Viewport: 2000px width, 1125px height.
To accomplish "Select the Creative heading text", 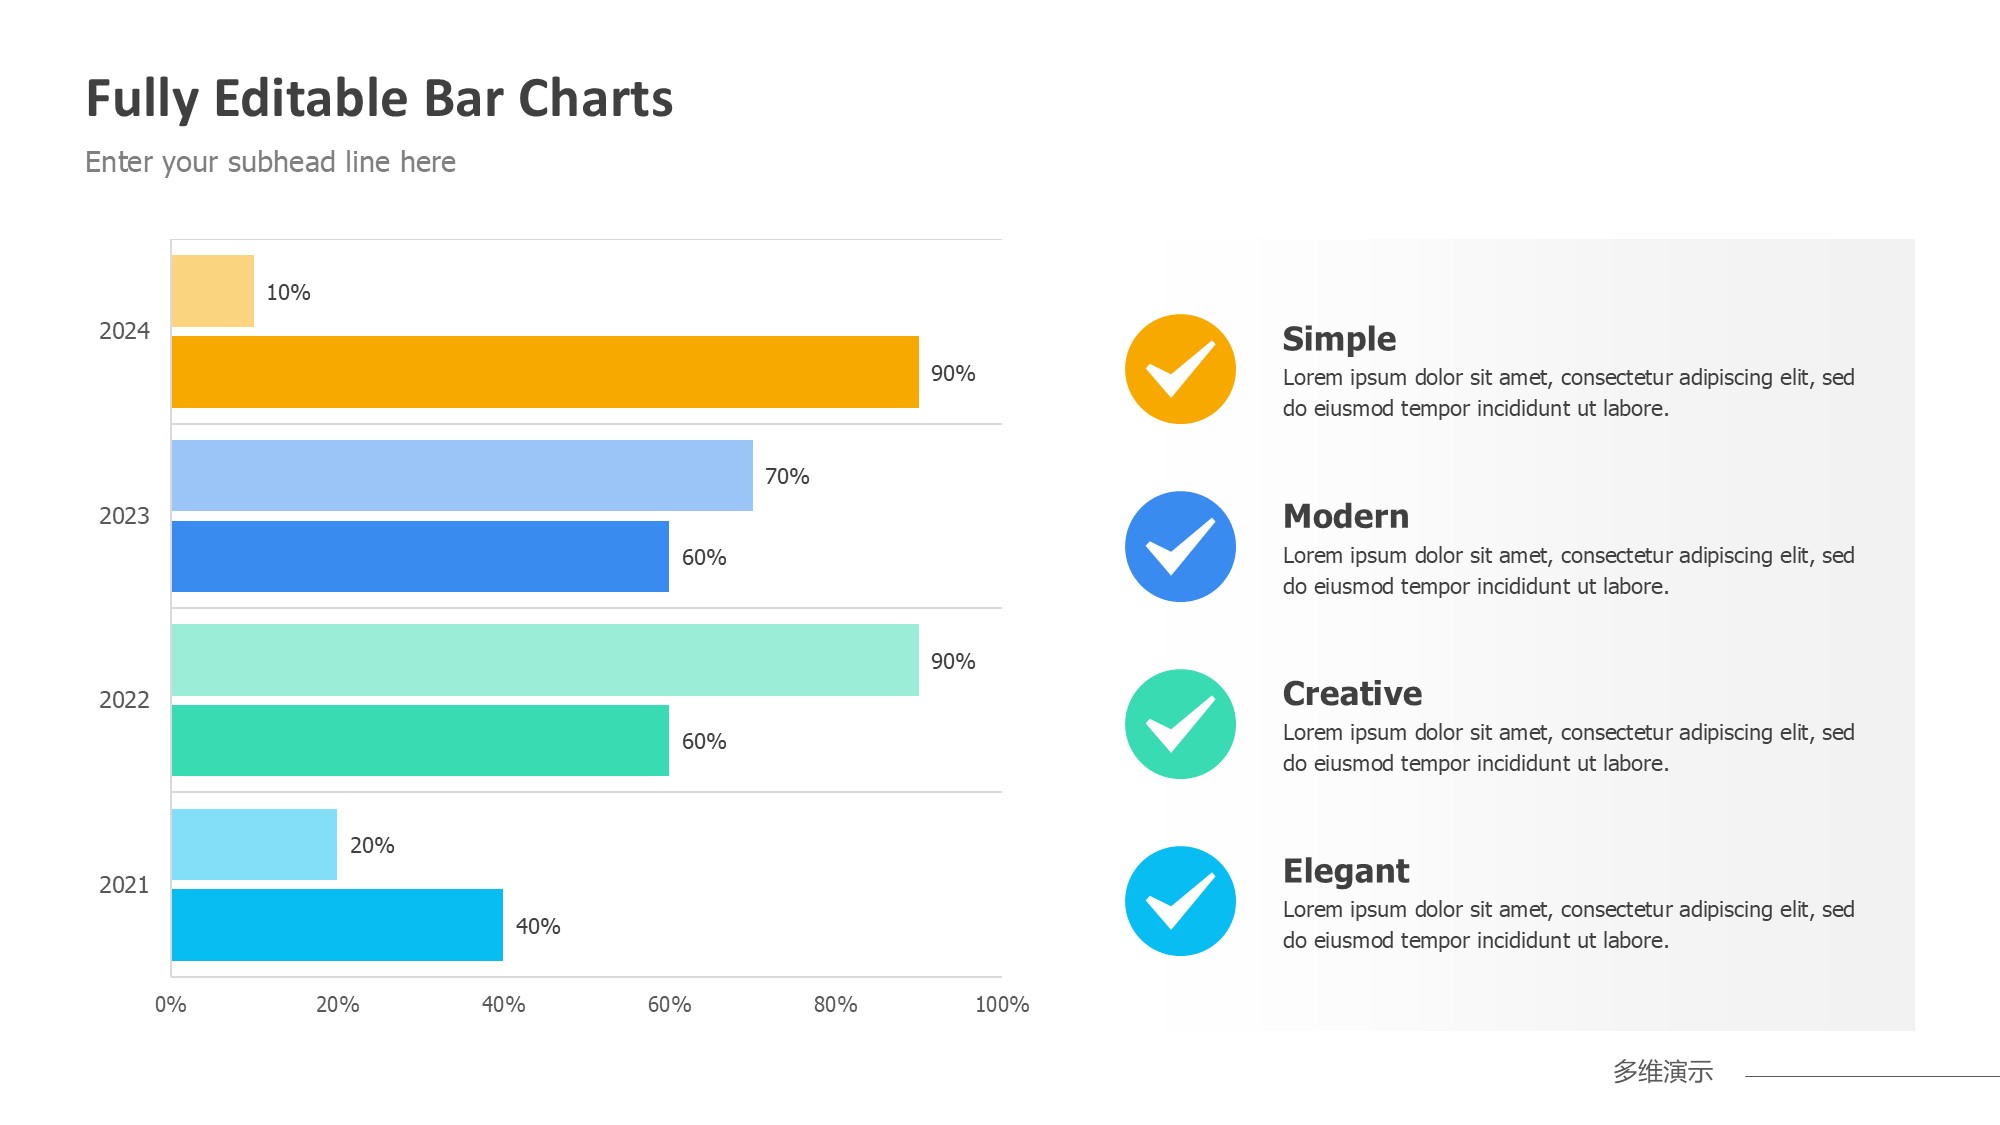I will 1352,693.
